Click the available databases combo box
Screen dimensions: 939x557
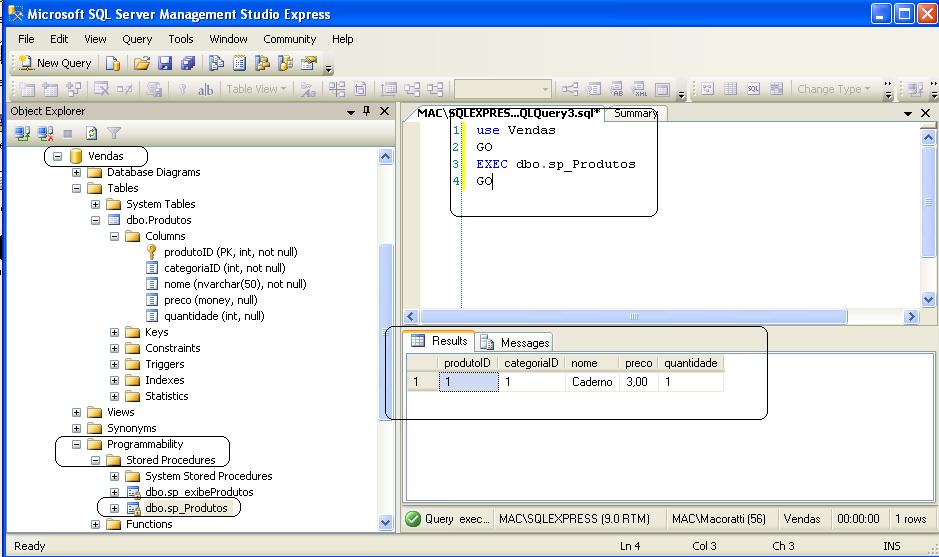coord(502,89)
